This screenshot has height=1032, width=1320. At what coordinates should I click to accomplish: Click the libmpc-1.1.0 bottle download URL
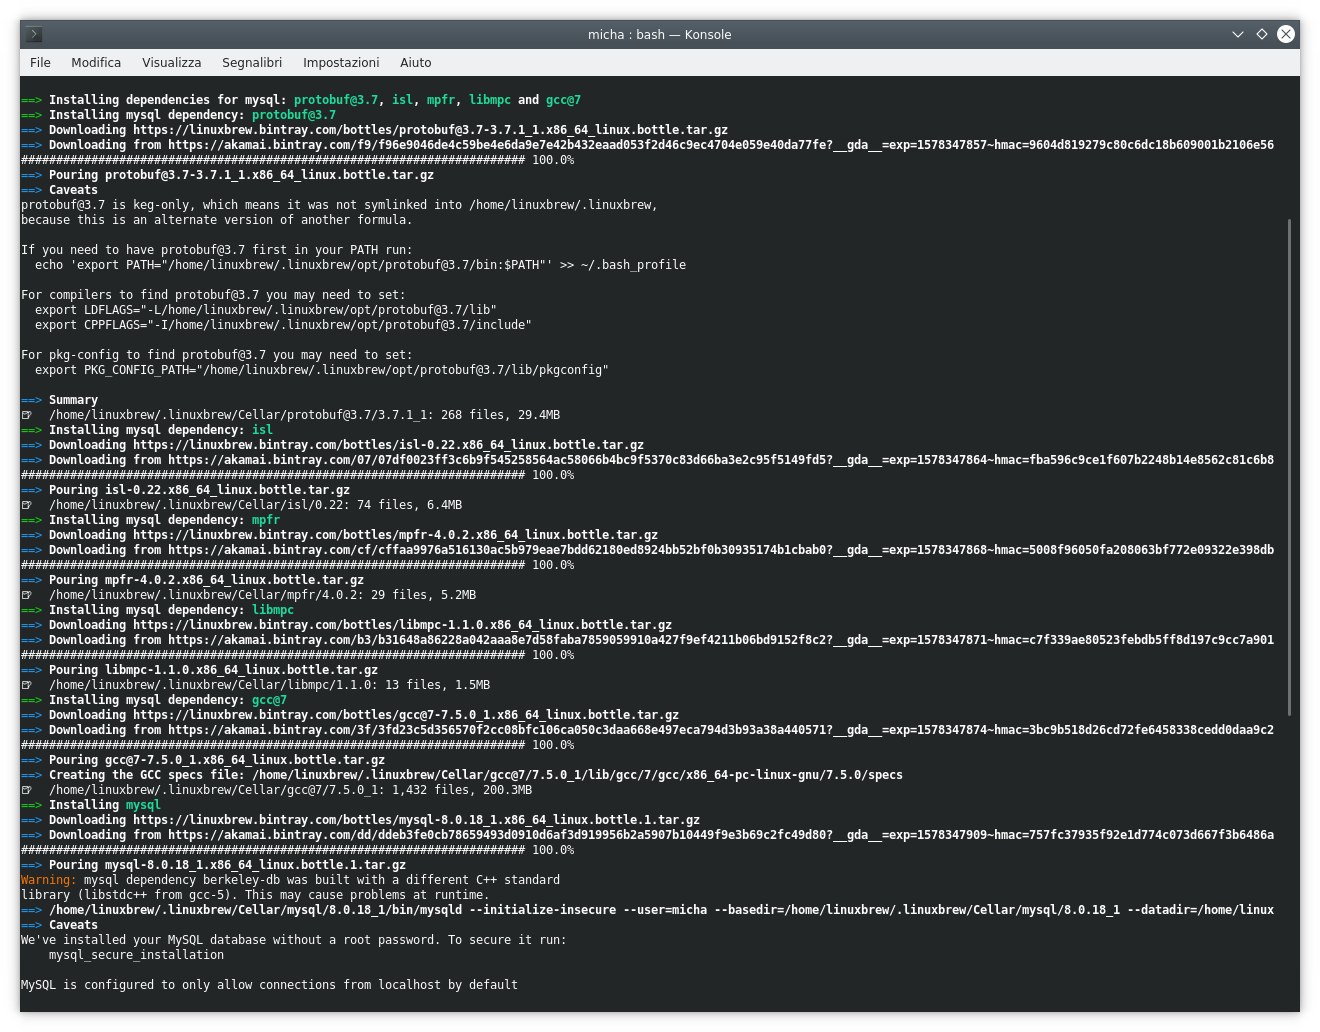pos(402,625)
